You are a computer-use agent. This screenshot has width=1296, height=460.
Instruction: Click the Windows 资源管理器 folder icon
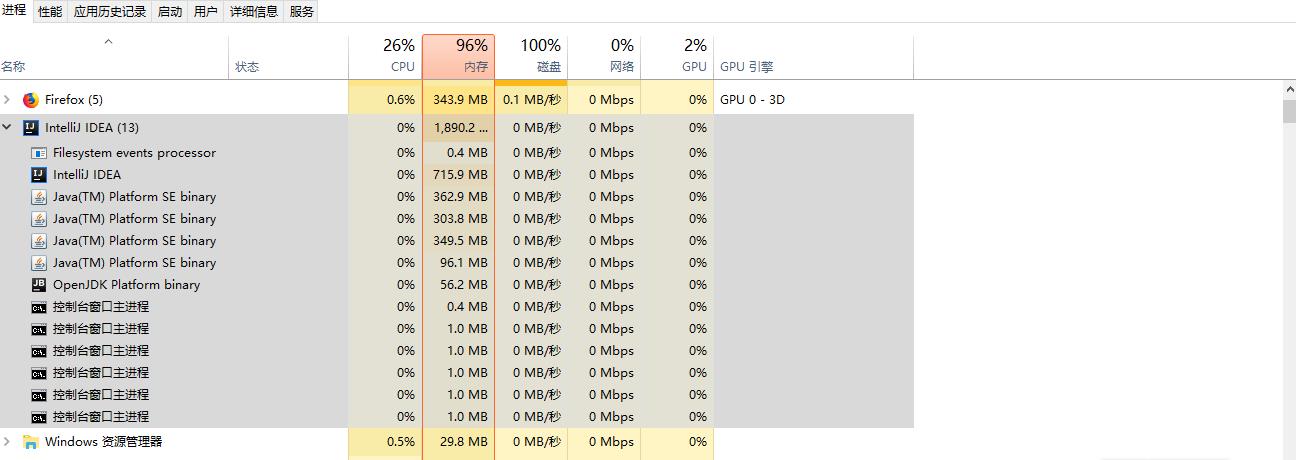(30, 442)
